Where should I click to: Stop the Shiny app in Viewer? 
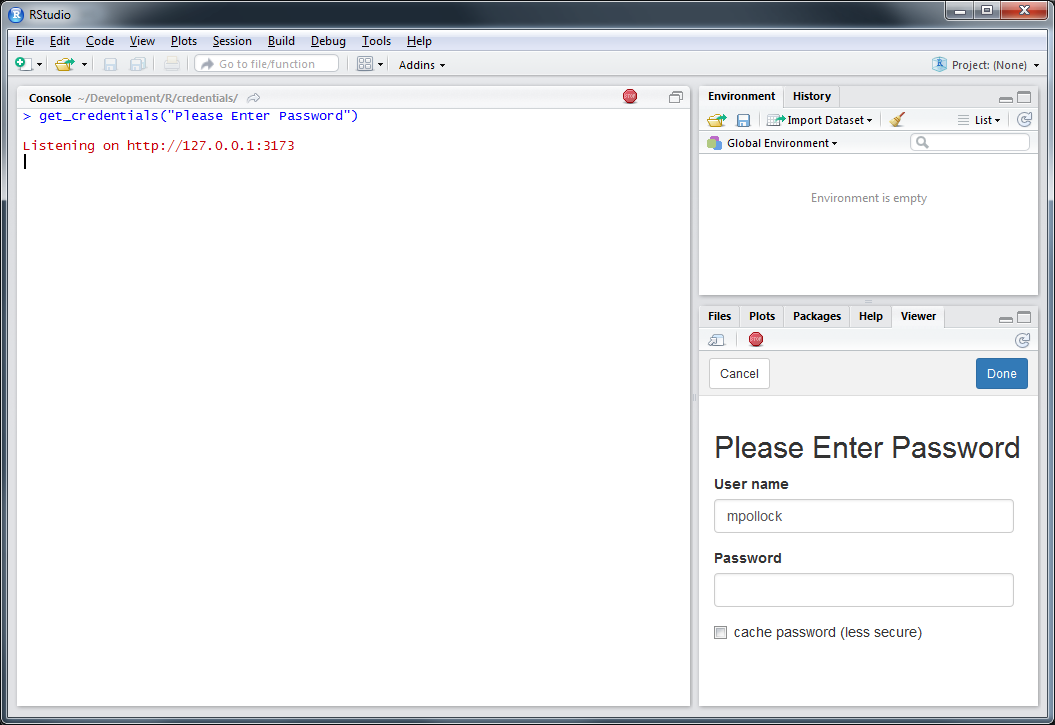click(756, 340)
